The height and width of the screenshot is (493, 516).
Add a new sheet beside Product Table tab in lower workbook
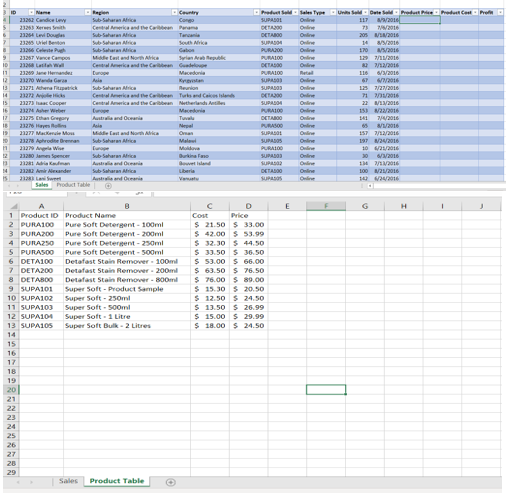coord(170,482)
